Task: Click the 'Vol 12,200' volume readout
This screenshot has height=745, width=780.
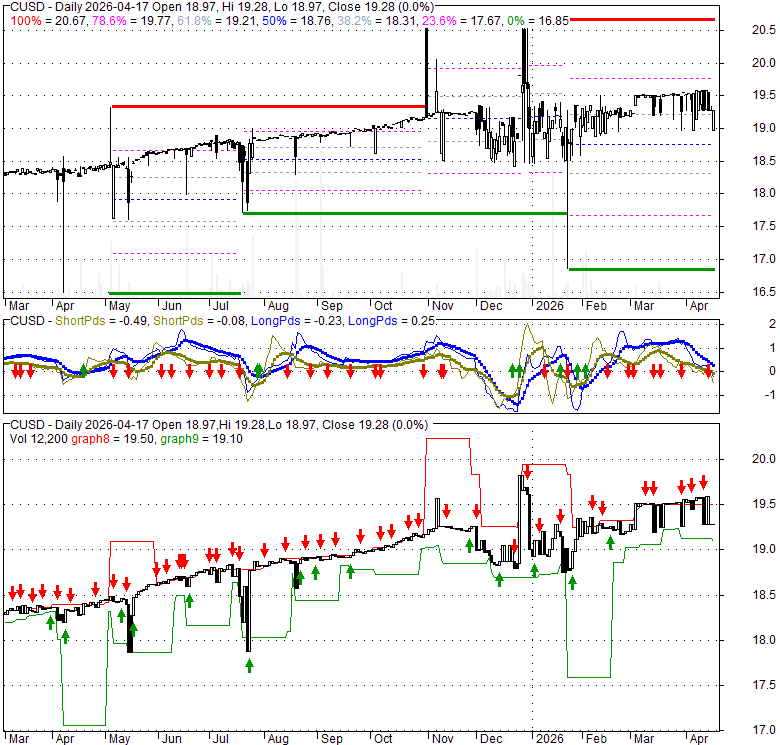Action: pos(39,439)
